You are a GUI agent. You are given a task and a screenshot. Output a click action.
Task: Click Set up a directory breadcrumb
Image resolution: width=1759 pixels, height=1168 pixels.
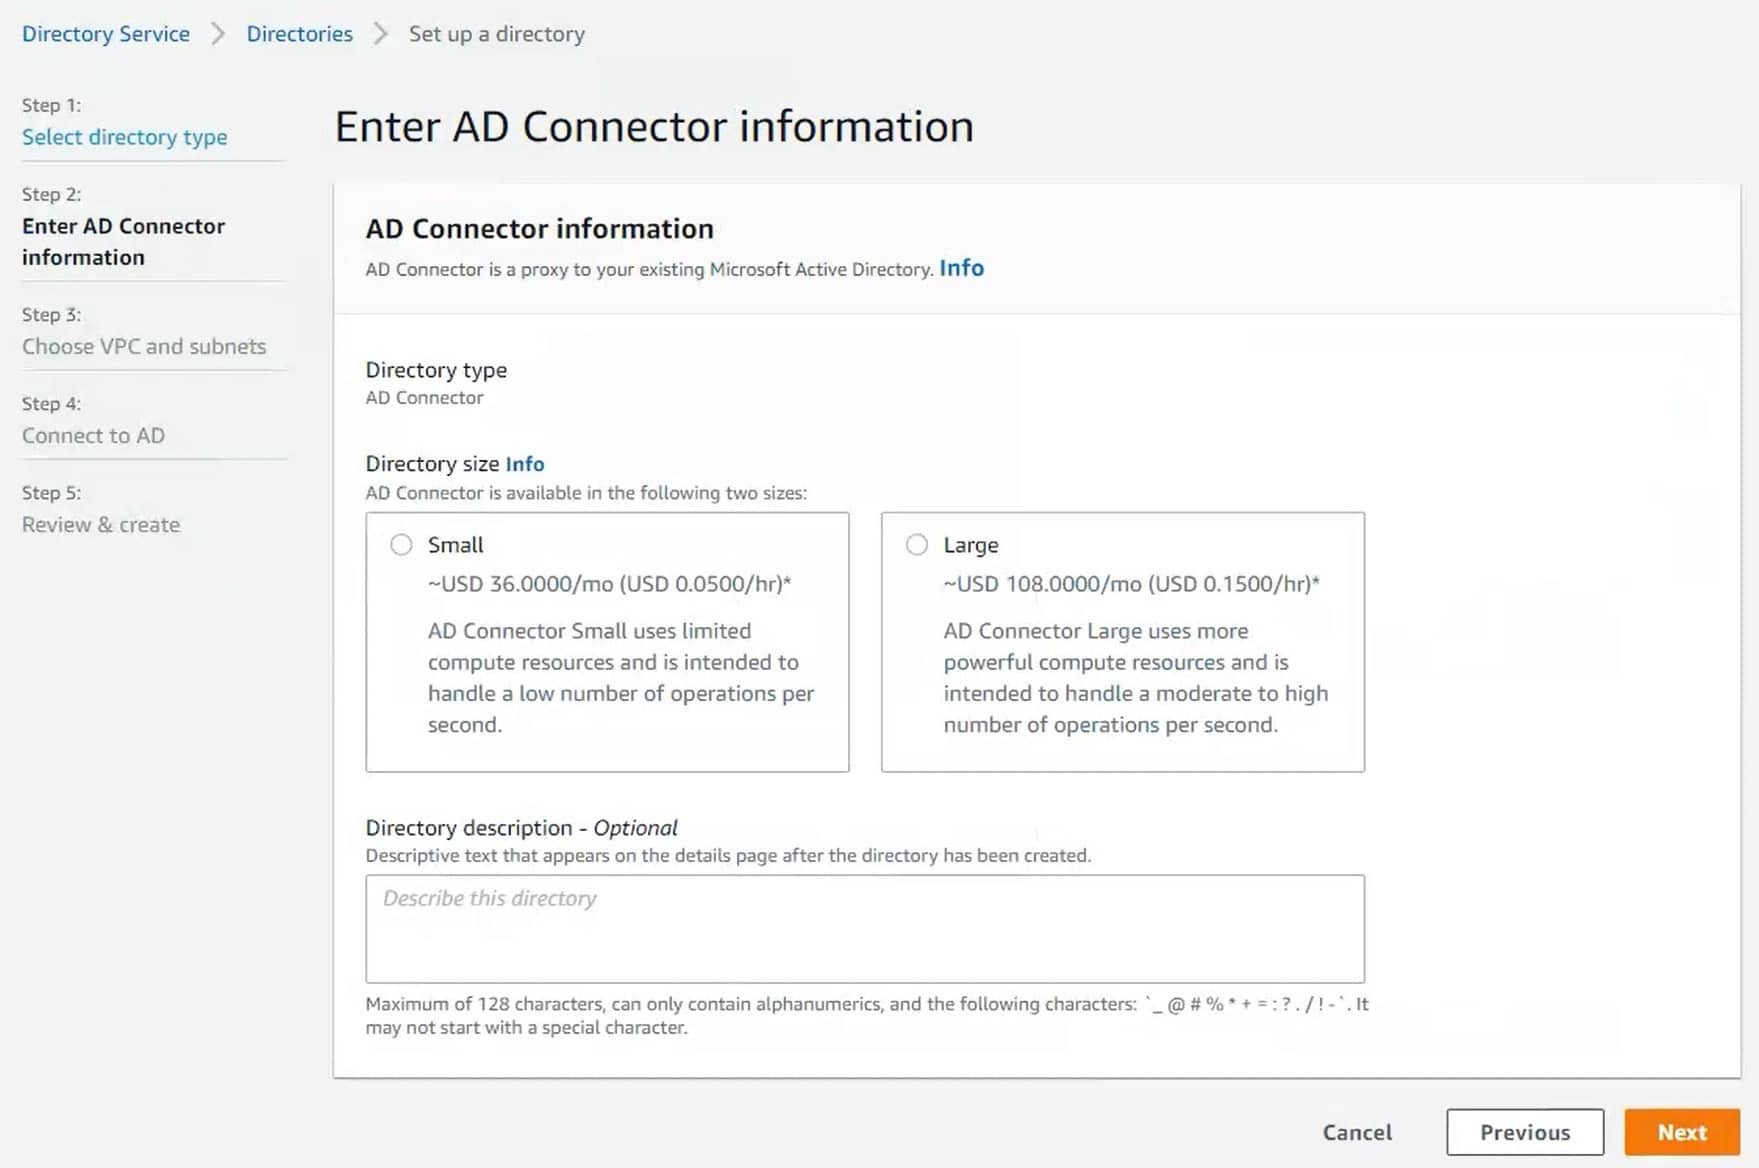coord(496,34)
